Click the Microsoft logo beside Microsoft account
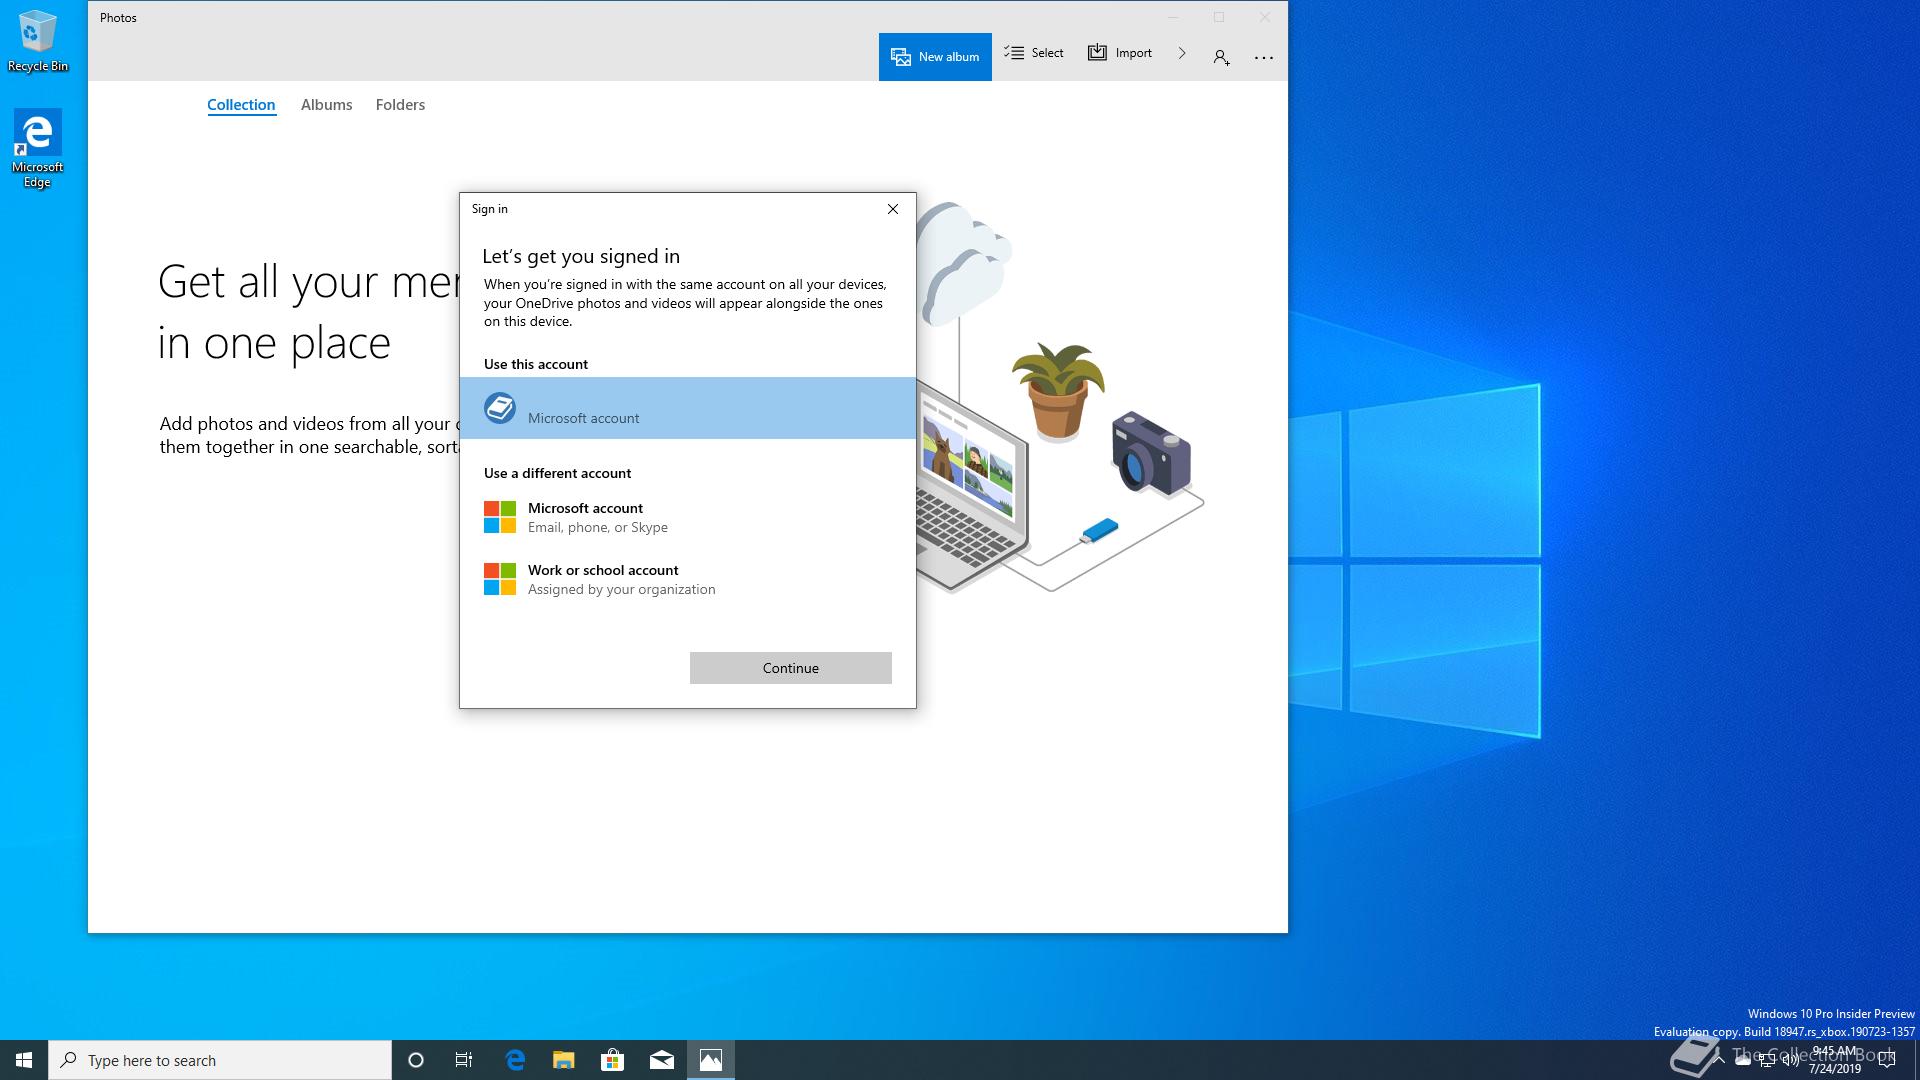 (x=500, y=517)
